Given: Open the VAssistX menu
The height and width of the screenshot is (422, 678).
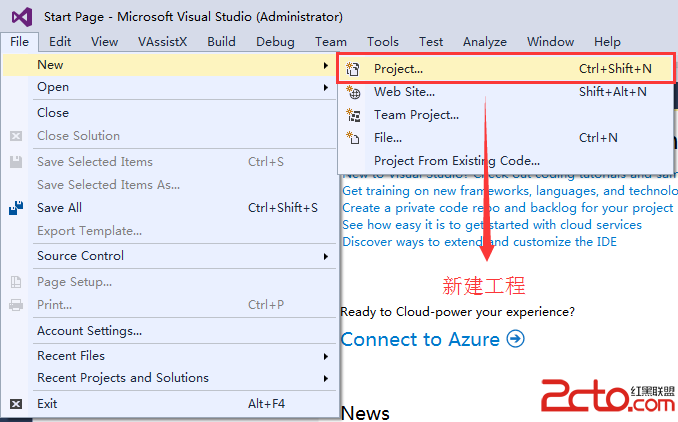Looking at the screenshot, I should coord(162,42).
